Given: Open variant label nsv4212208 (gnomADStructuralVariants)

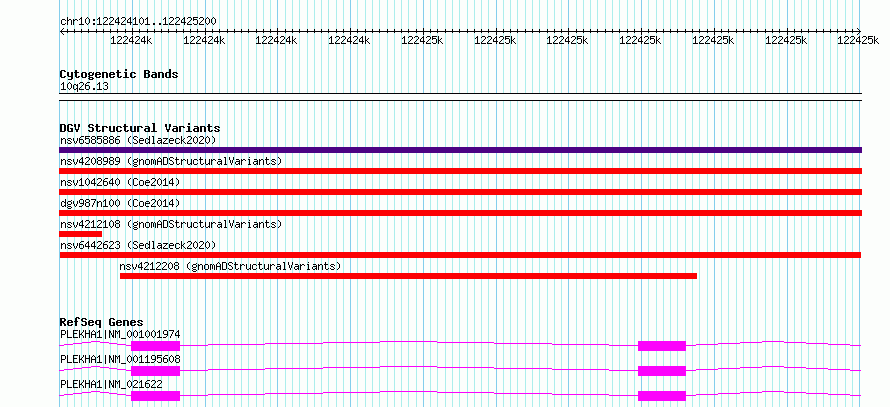Looking at the screenshot, I should click(x=230, y=266).
